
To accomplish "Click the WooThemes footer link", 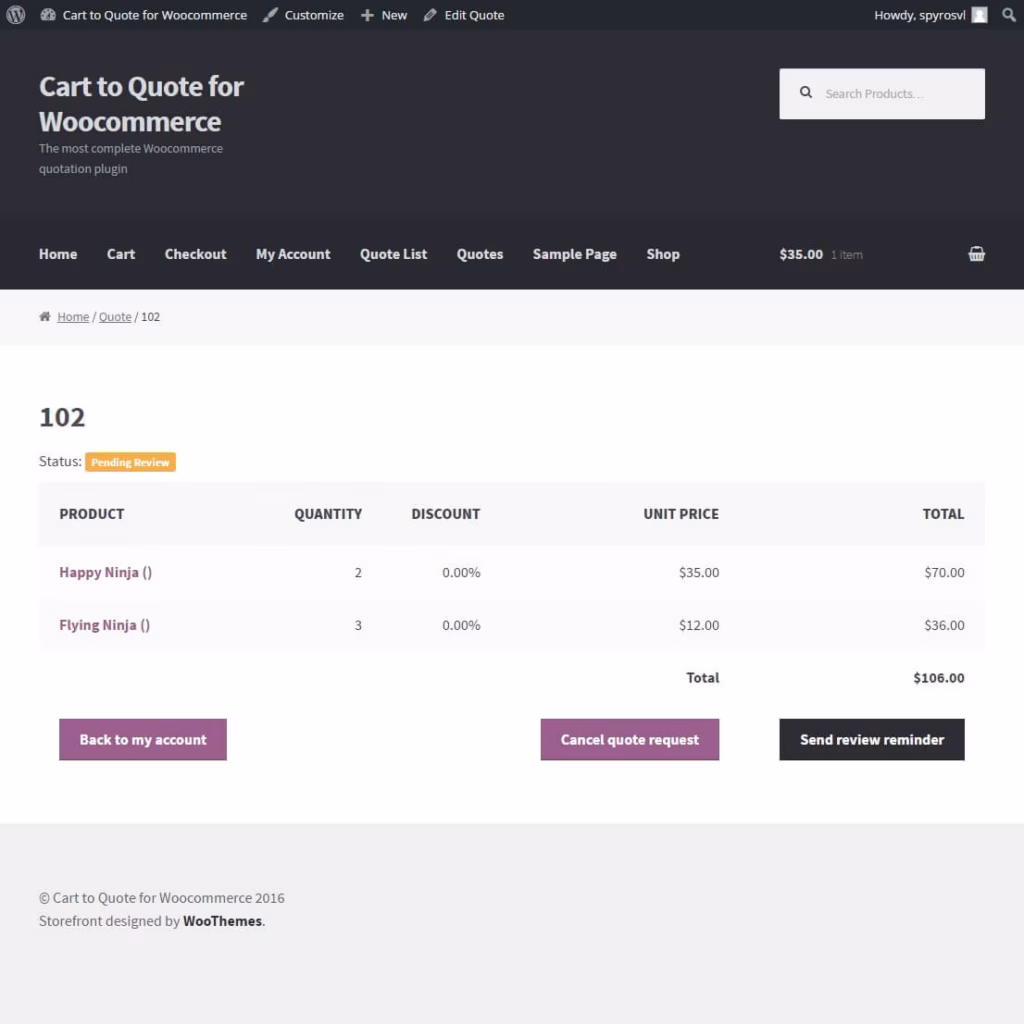I will (x=223, y=921).
